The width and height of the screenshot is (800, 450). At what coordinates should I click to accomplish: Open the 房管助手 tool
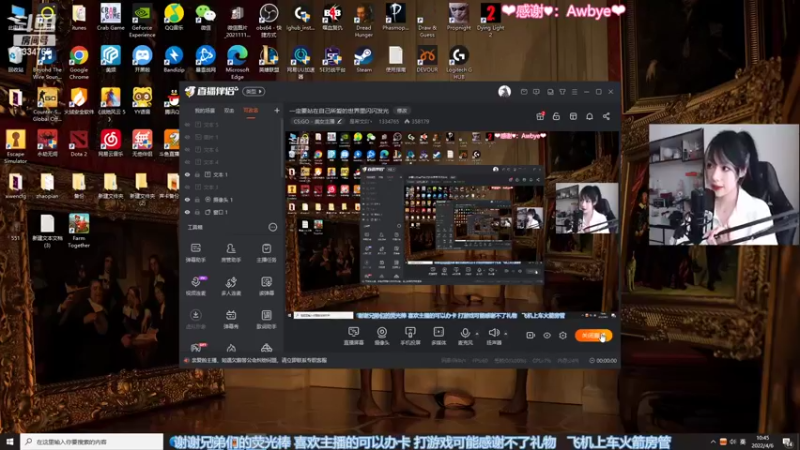point(231,253)
